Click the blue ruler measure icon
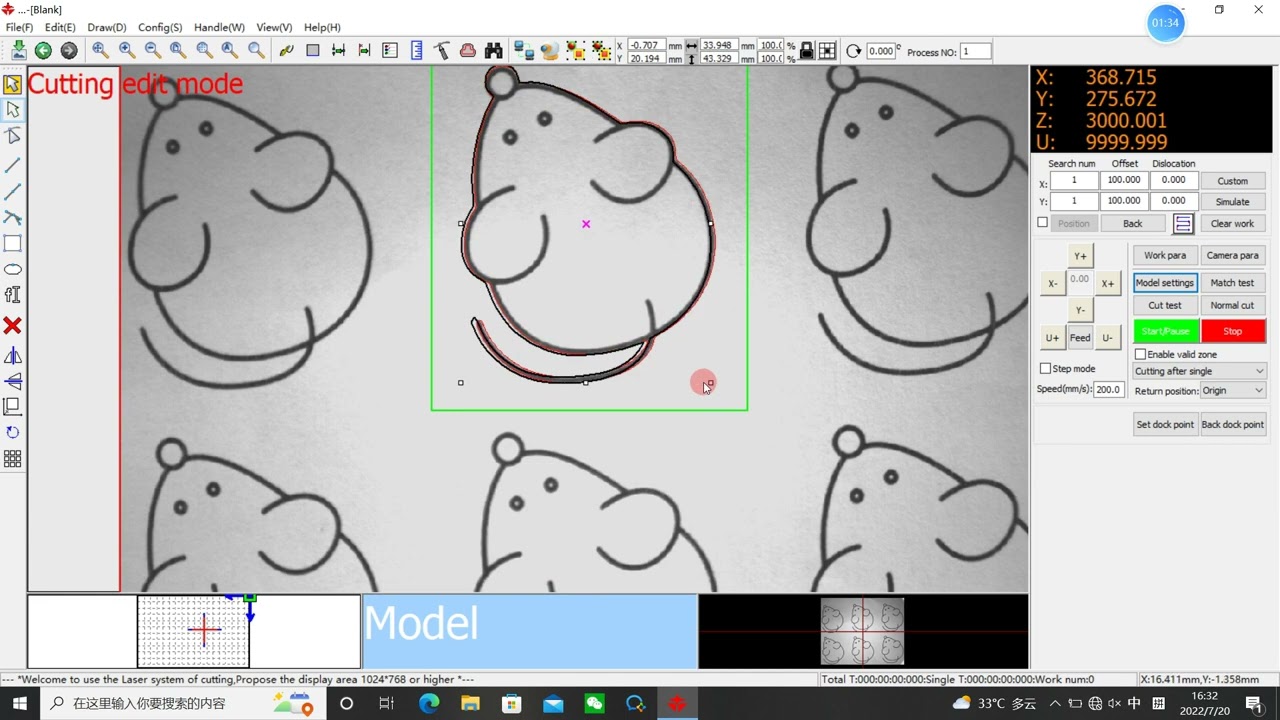Screen dimensions: 1280x720 [x=416, y=50]
